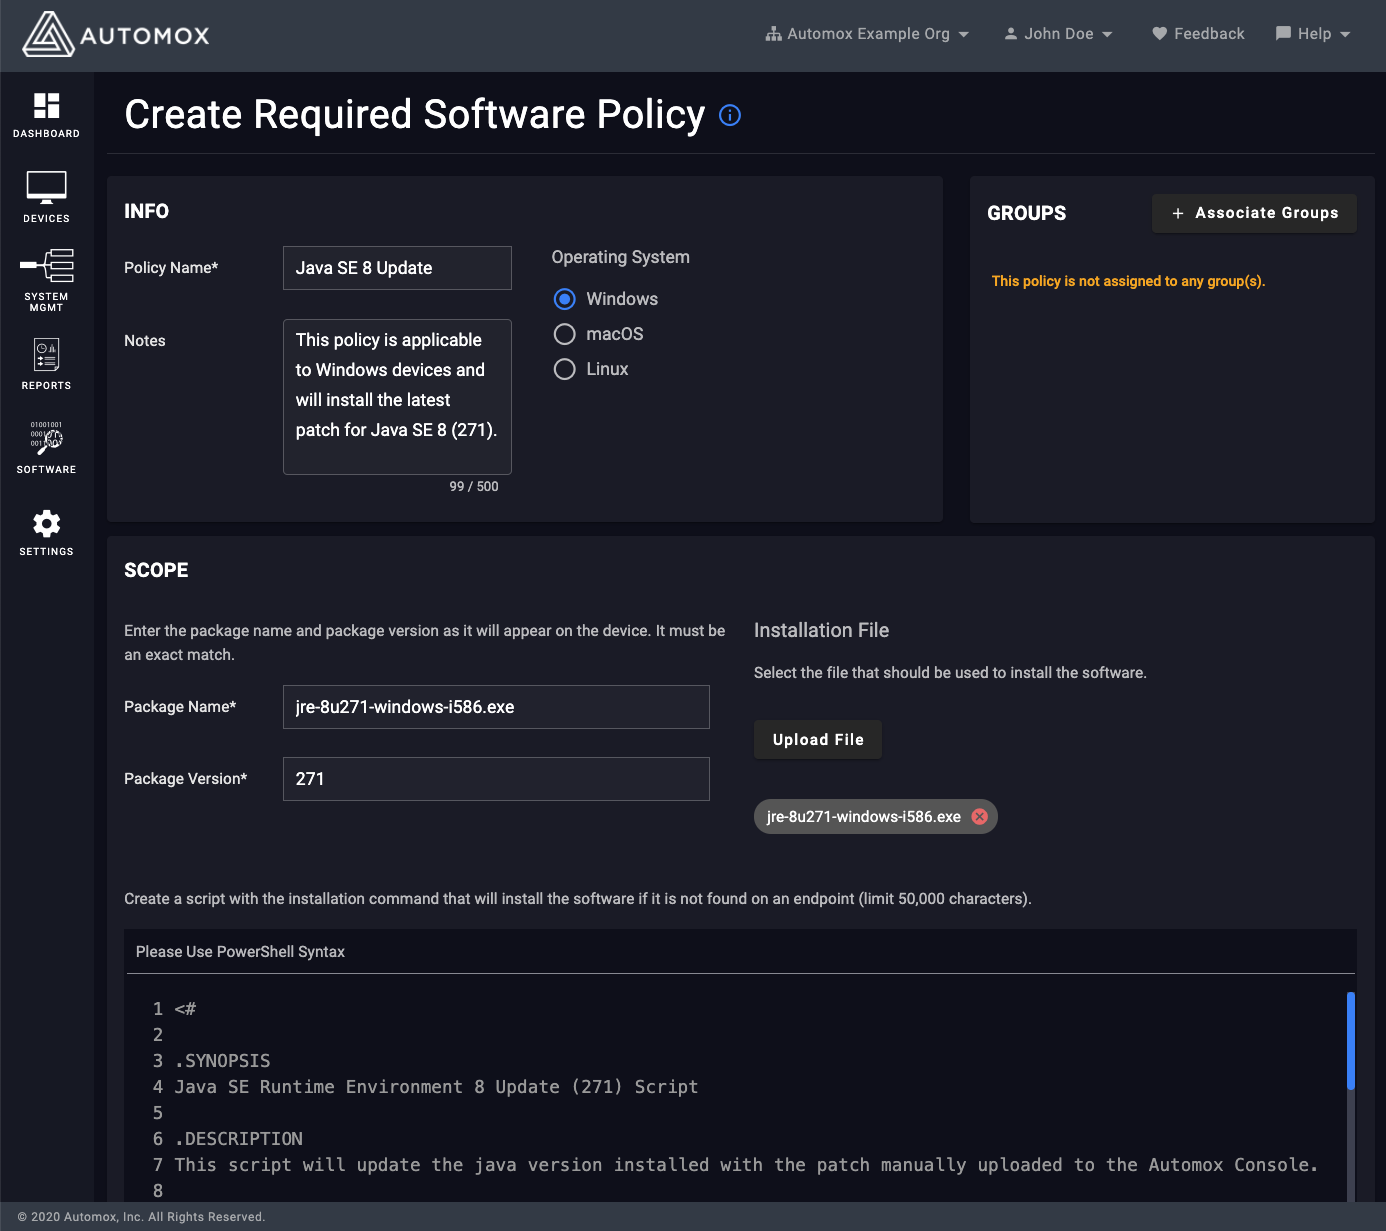The height and width of the screenshot is (1231, 1386).
Task: Click script line 'This script will update the java version'
Action: (746, 1165)
